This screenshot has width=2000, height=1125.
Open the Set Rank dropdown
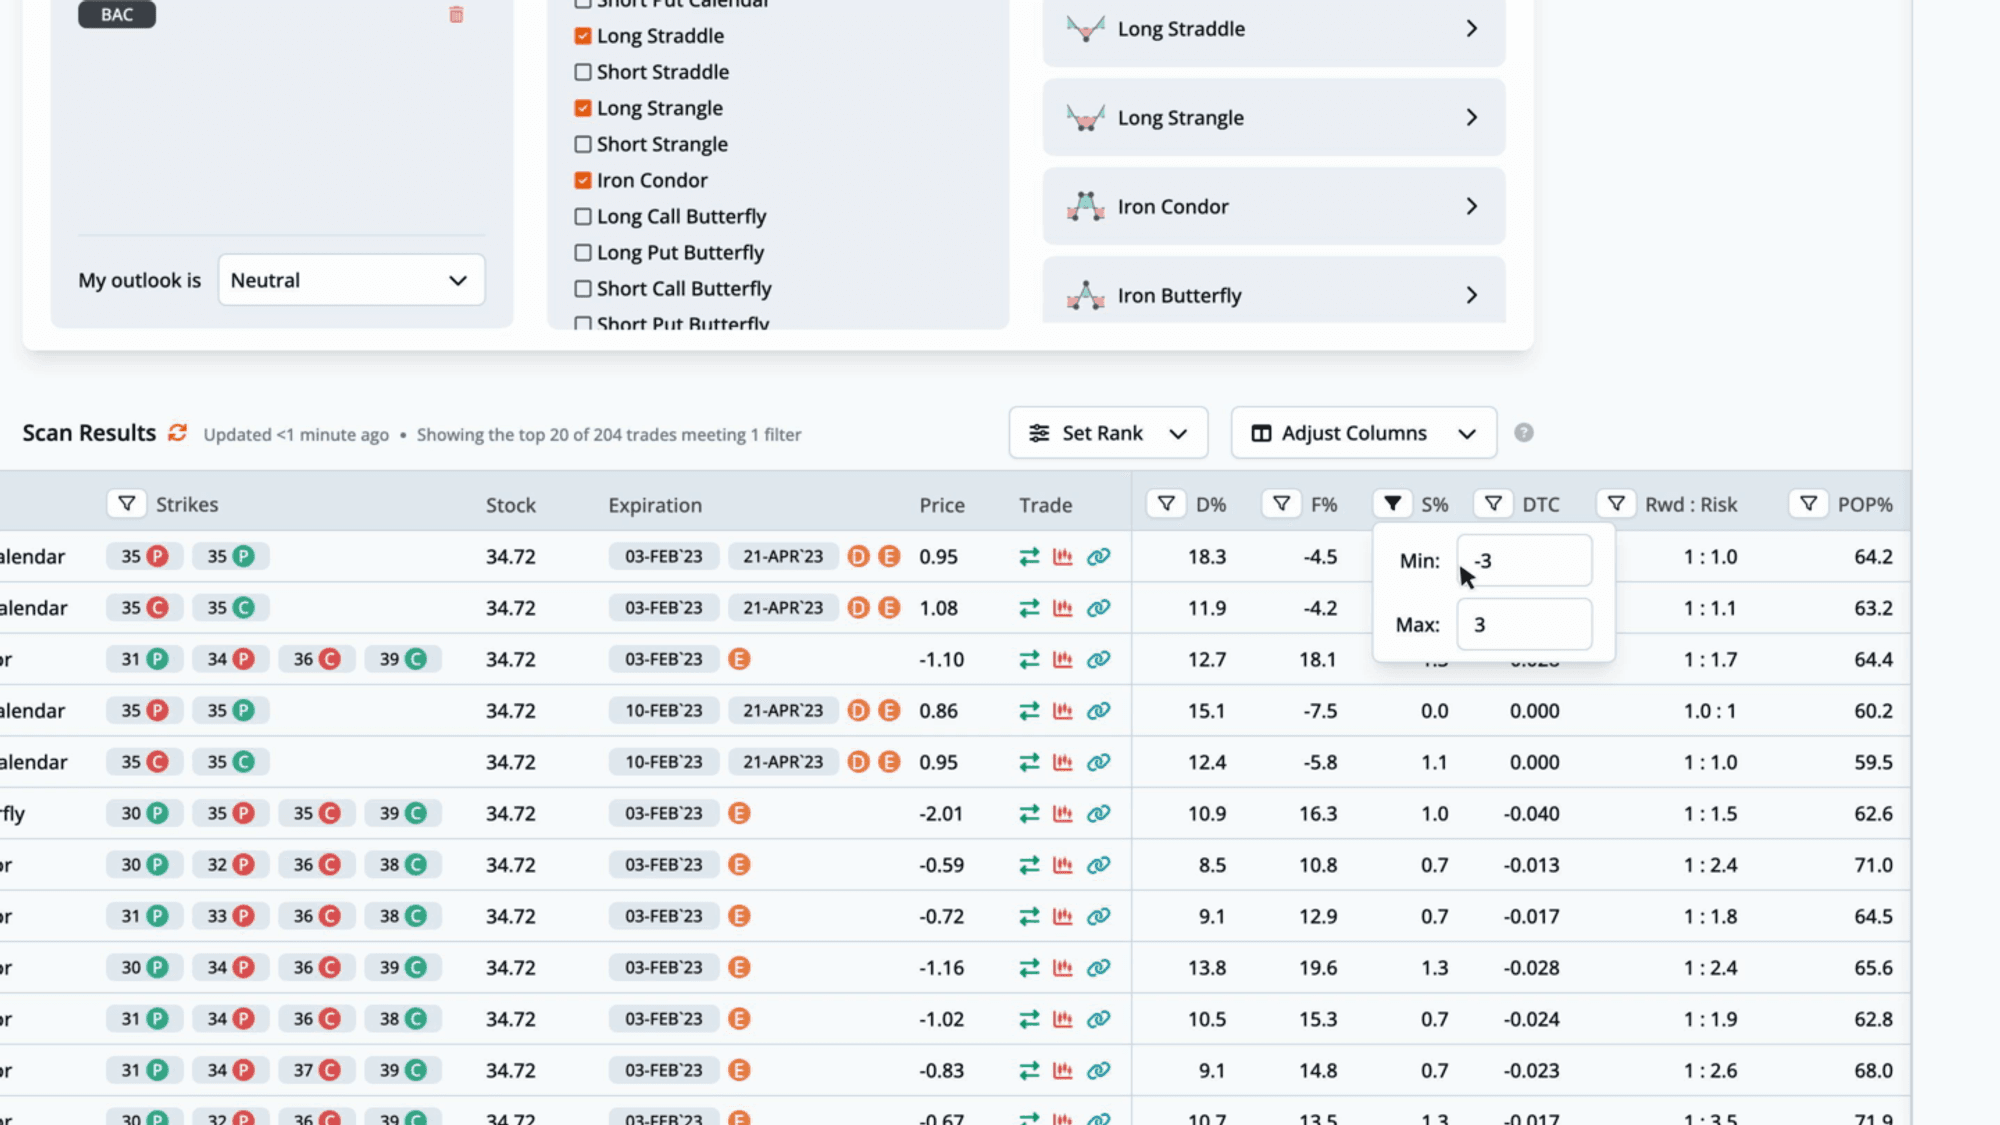click(1108, 433)
